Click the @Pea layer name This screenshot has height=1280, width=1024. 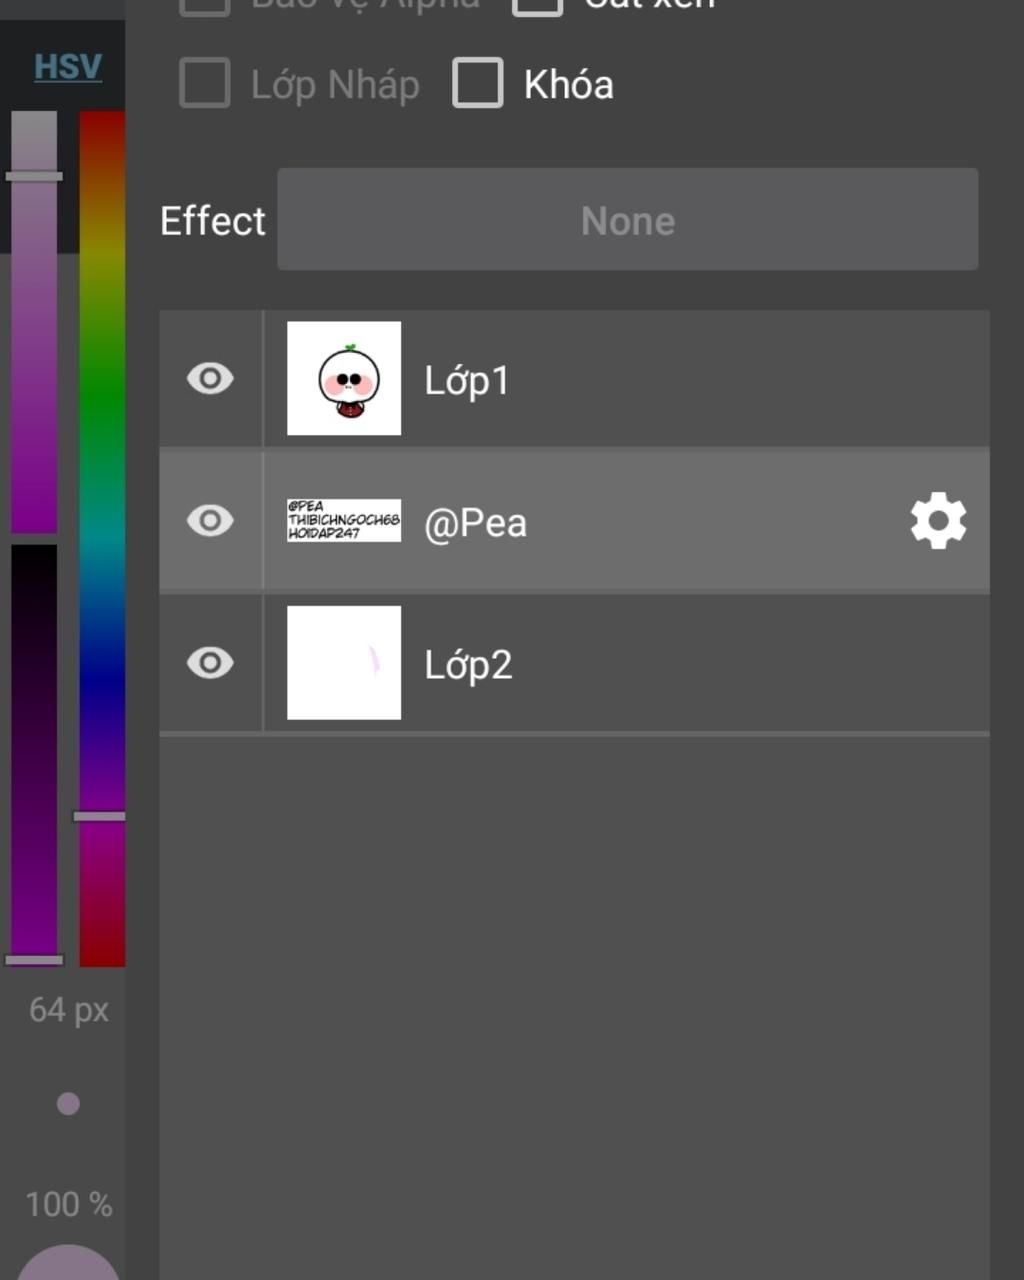pyautogui.click(x=475, y=523)
